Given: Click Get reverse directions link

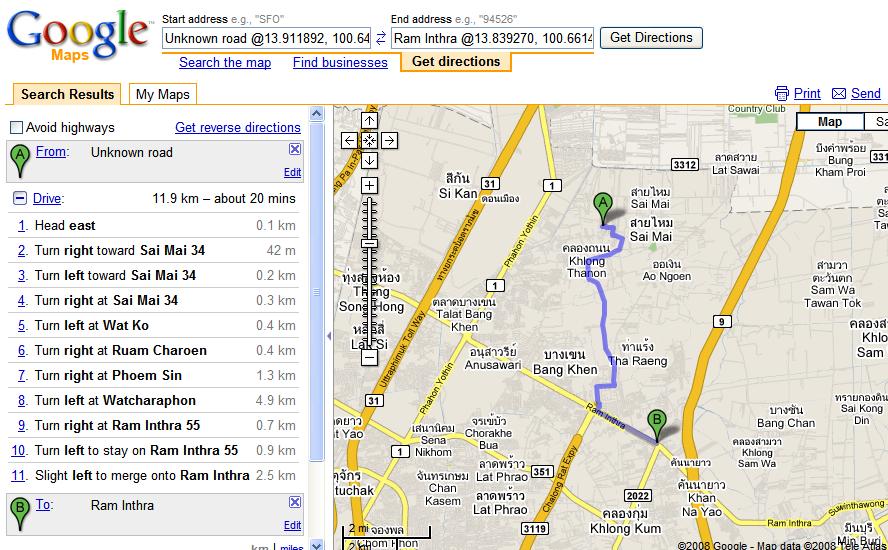Looking at the screenshot, I should (238, 127).
